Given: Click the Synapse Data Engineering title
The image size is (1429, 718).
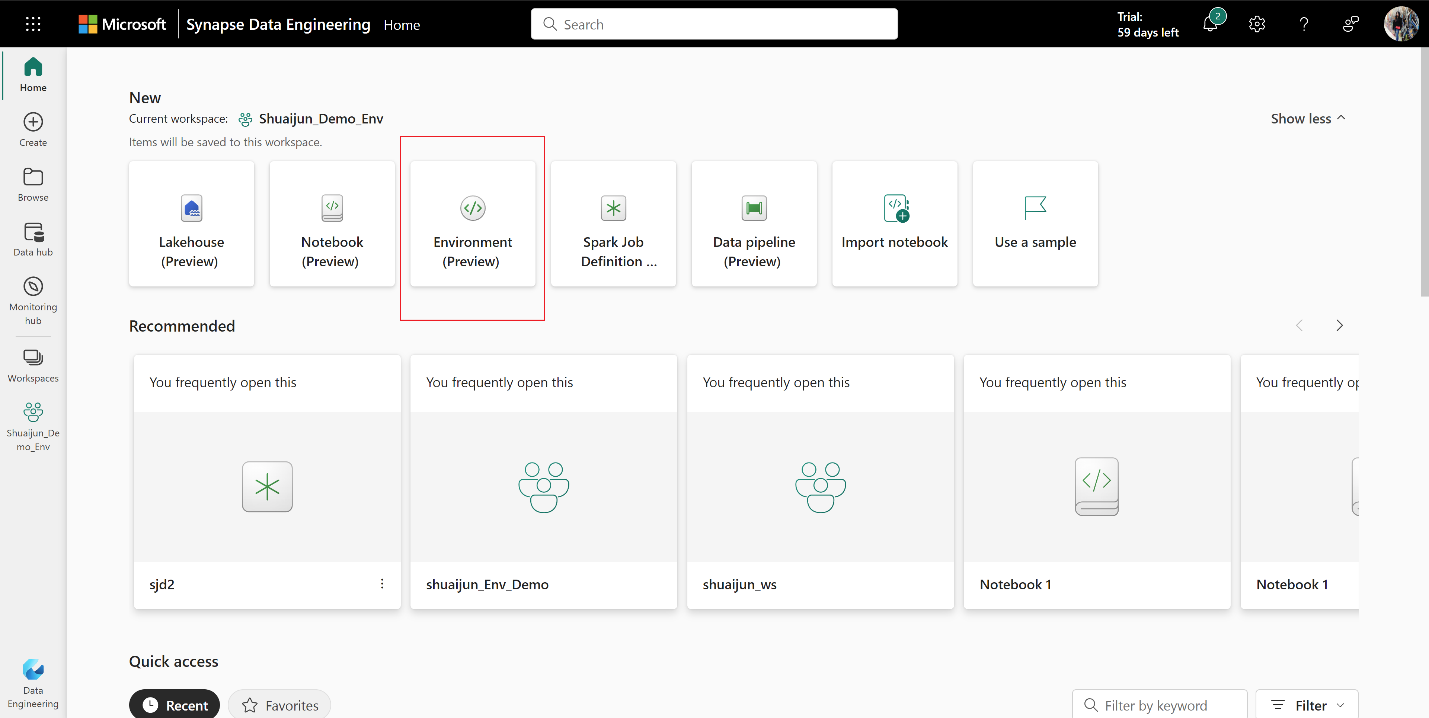Looking at the screenshot, I should tap(278, 25).
